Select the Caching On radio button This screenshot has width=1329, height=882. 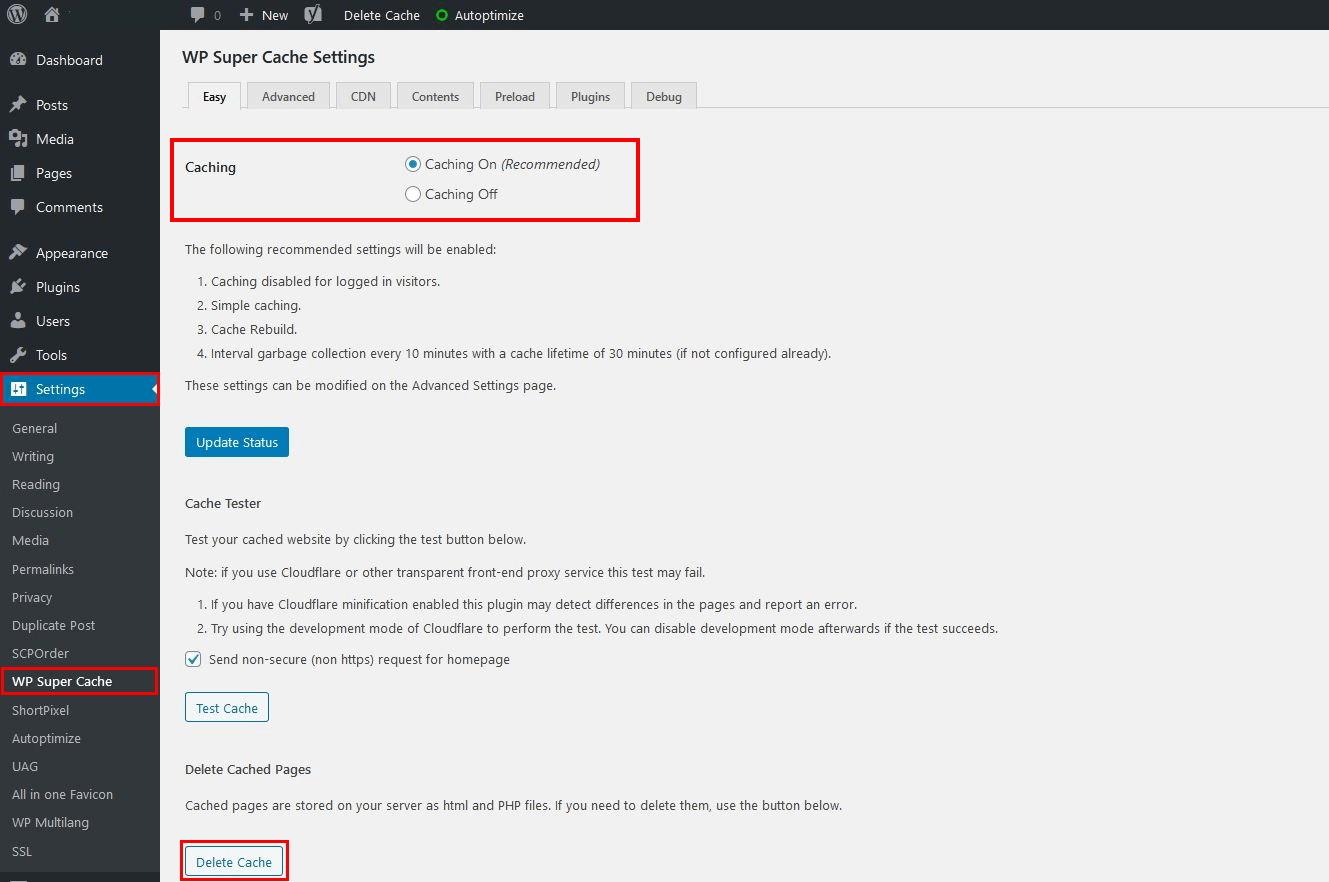click(x=413, y=163)
